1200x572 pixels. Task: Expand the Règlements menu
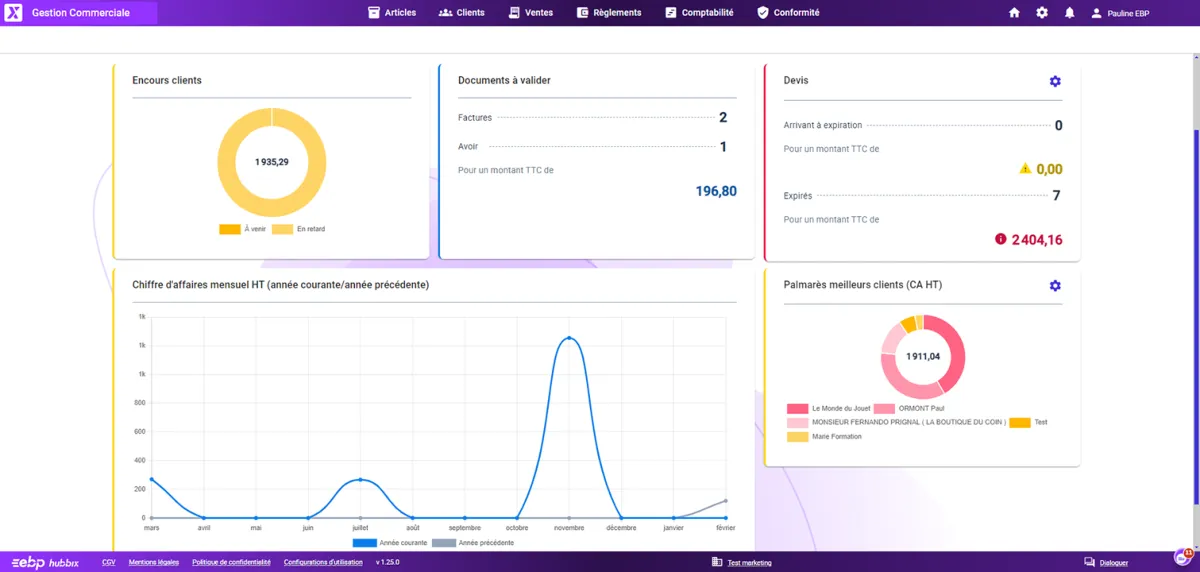tap(609, 13)
